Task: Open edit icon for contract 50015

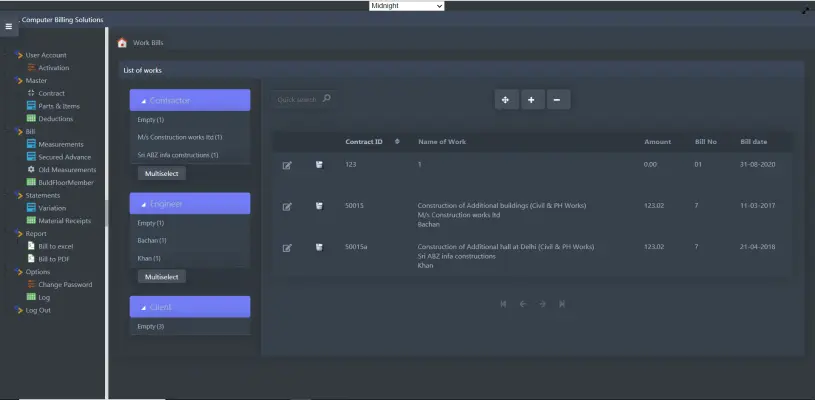Action: click(287, 206)
